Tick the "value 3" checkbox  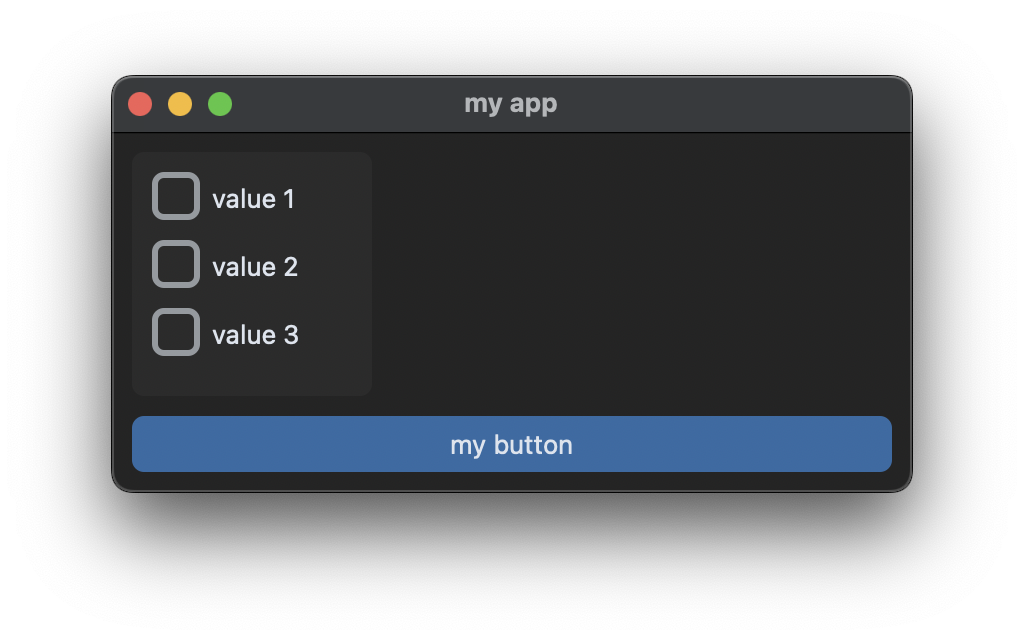click(175, 332)
